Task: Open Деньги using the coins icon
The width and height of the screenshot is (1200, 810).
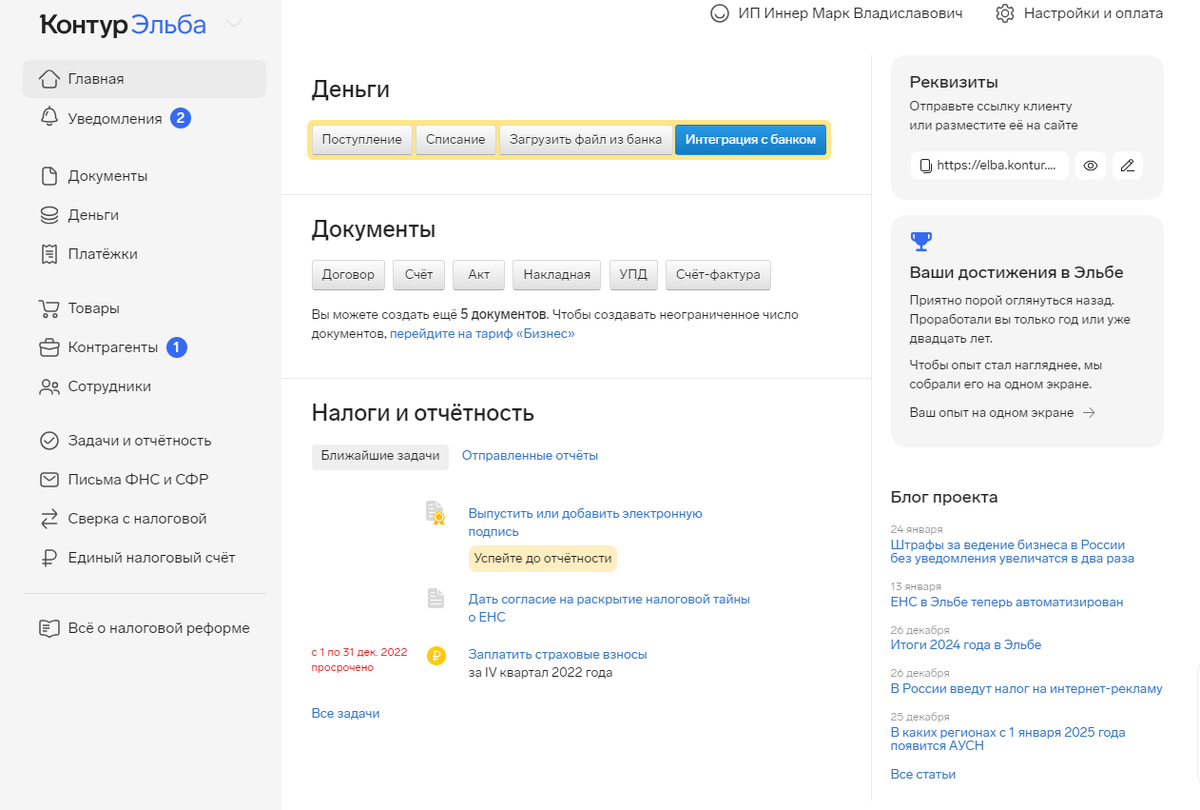Action: (x=48, y=214)
